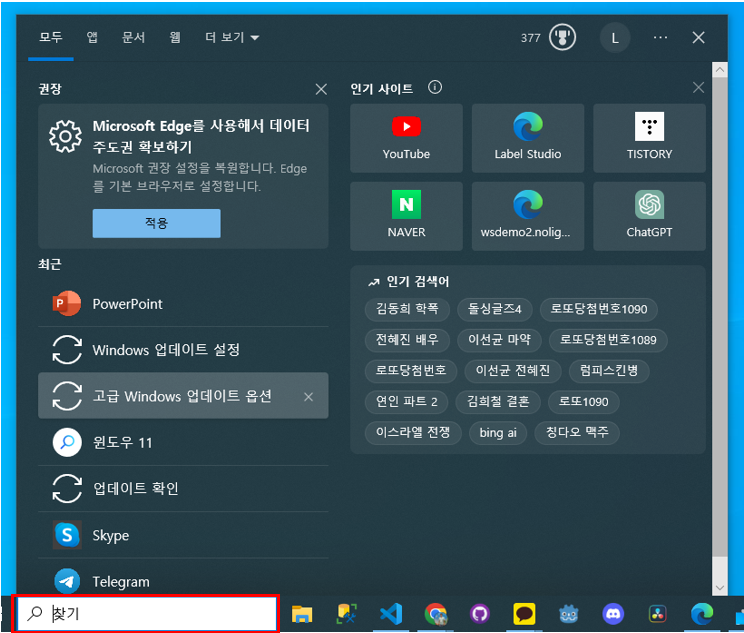
Task: Launch PowerPoint from recent list
Action: pyautogui.click(x=183, y=304)
